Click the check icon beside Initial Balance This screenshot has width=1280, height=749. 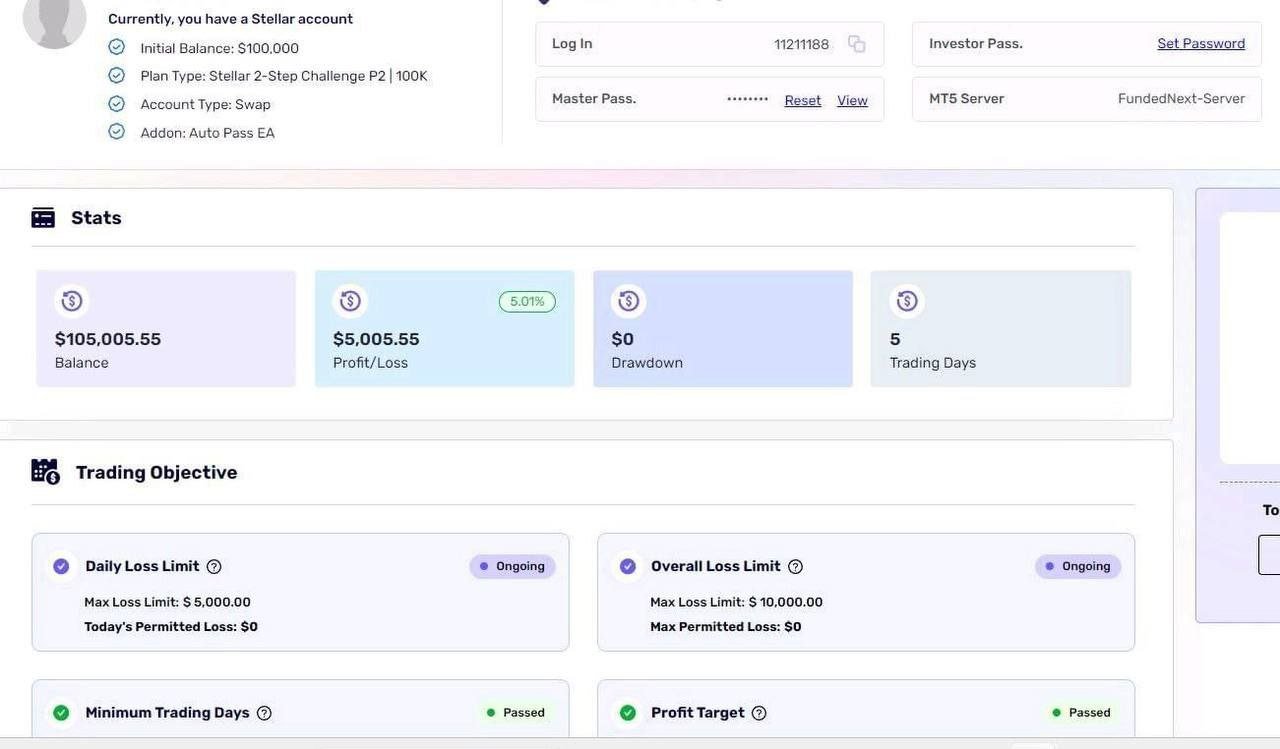pyautogui.click(x=117, y=47)
